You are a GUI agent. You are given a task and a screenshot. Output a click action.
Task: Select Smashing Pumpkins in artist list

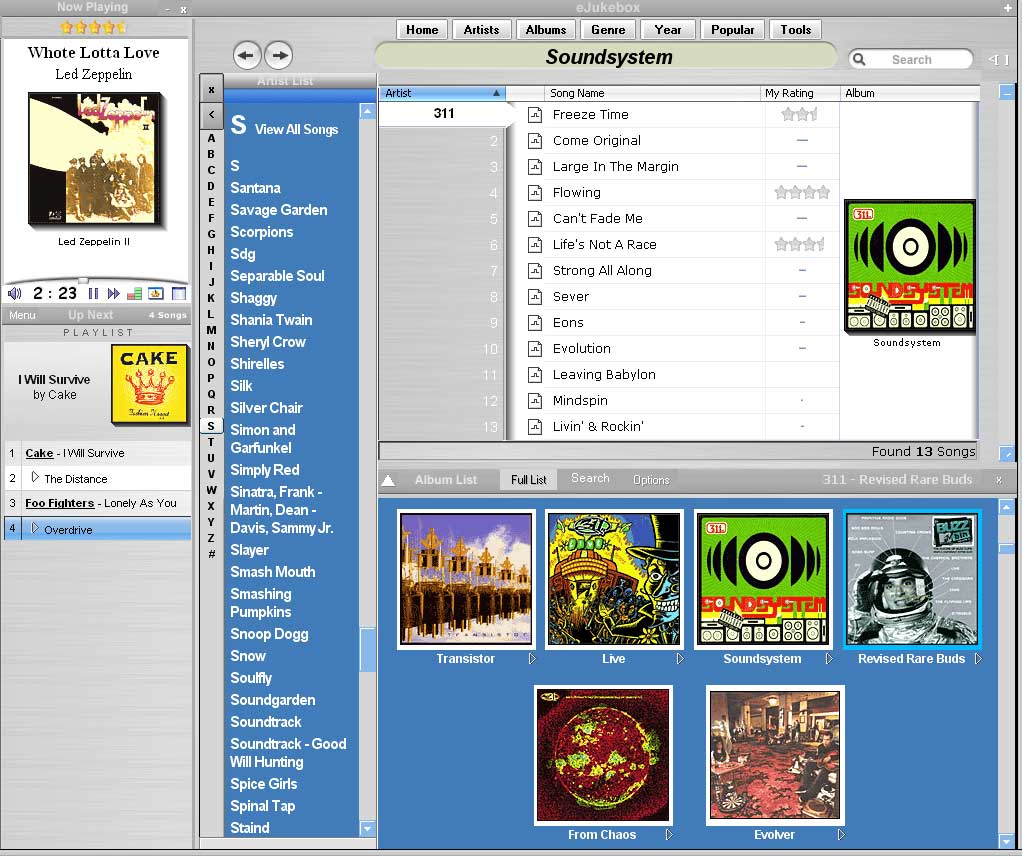pyautogui.click(x=261, y=603)
